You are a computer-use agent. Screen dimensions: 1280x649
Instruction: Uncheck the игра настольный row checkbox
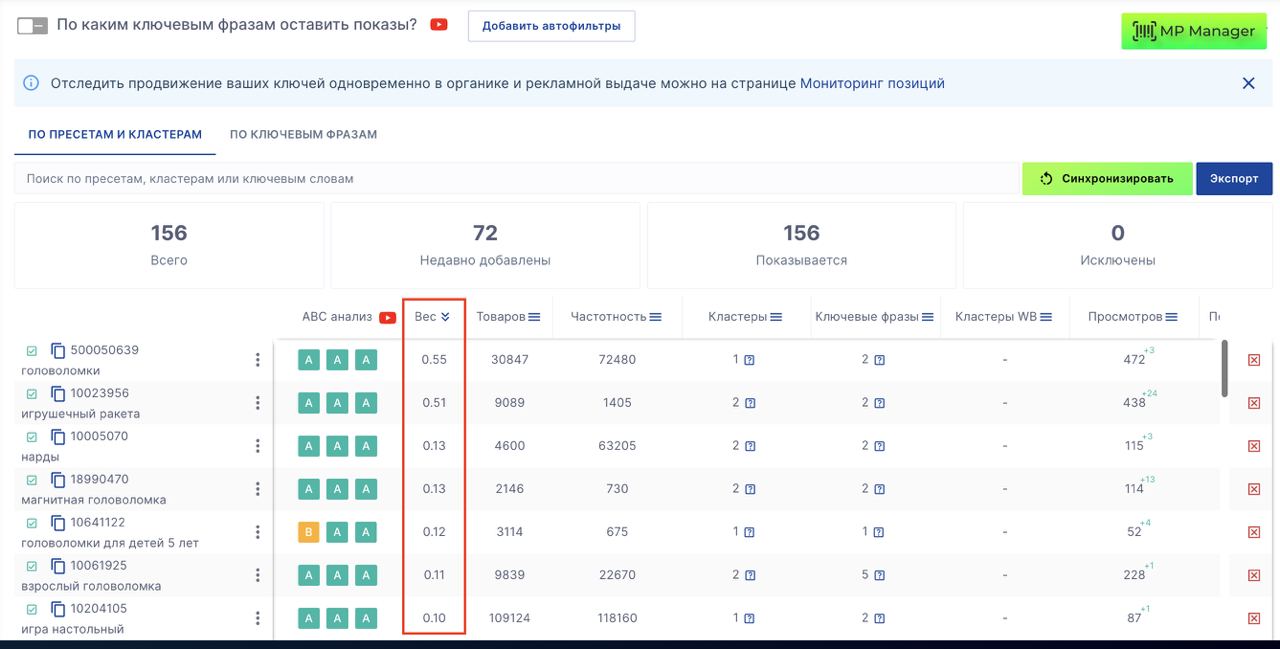pyautogui.click(x=31, y=609)
